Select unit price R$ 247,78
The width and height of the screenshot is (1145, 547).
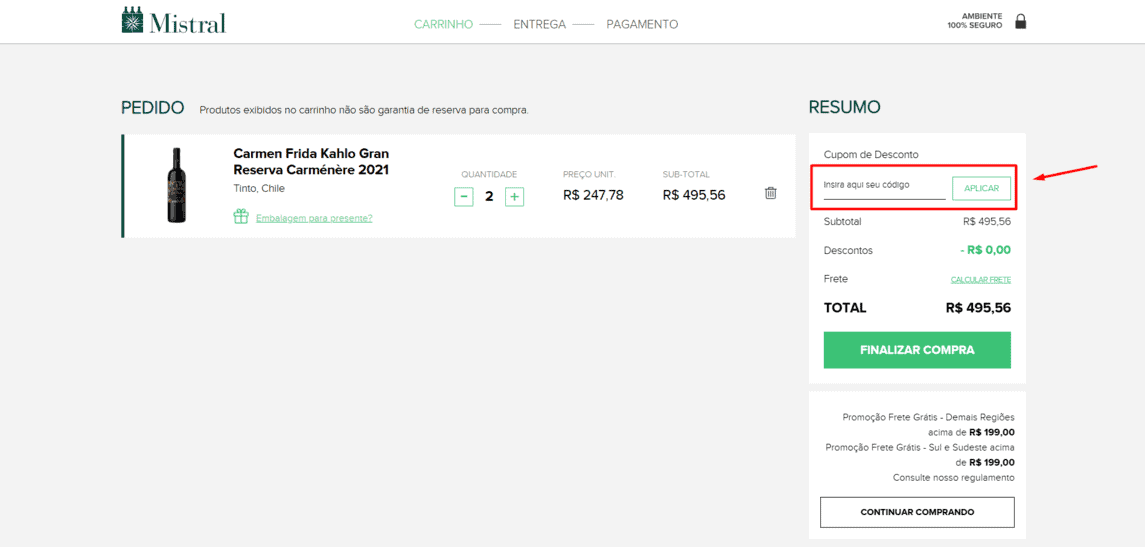(594, 195)
